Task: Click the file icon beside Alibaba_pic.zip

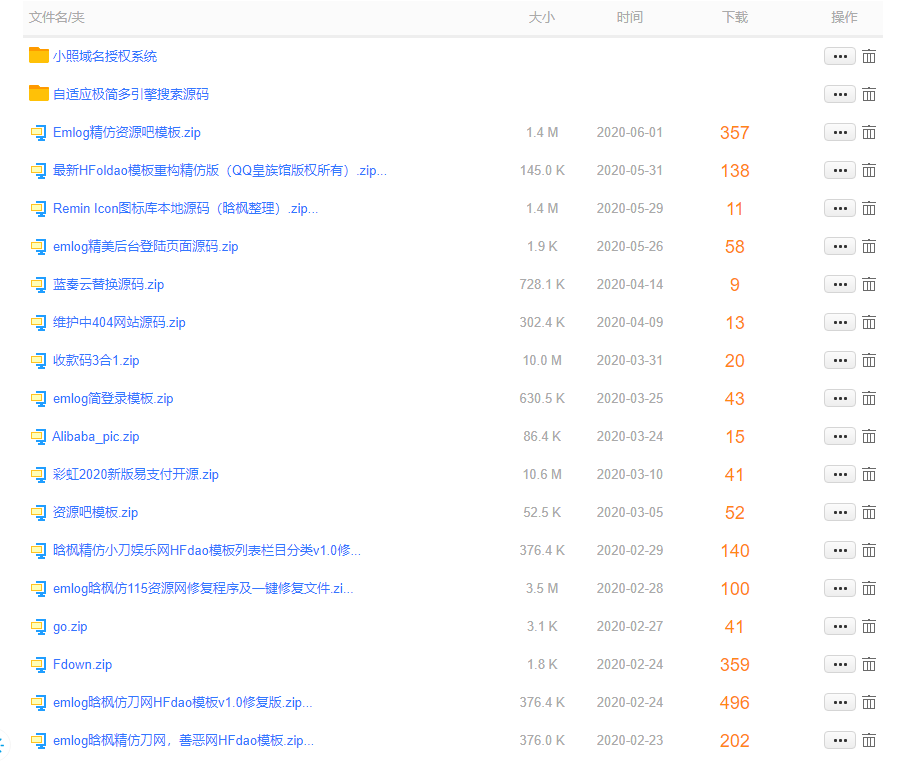Action: (36, 436)
